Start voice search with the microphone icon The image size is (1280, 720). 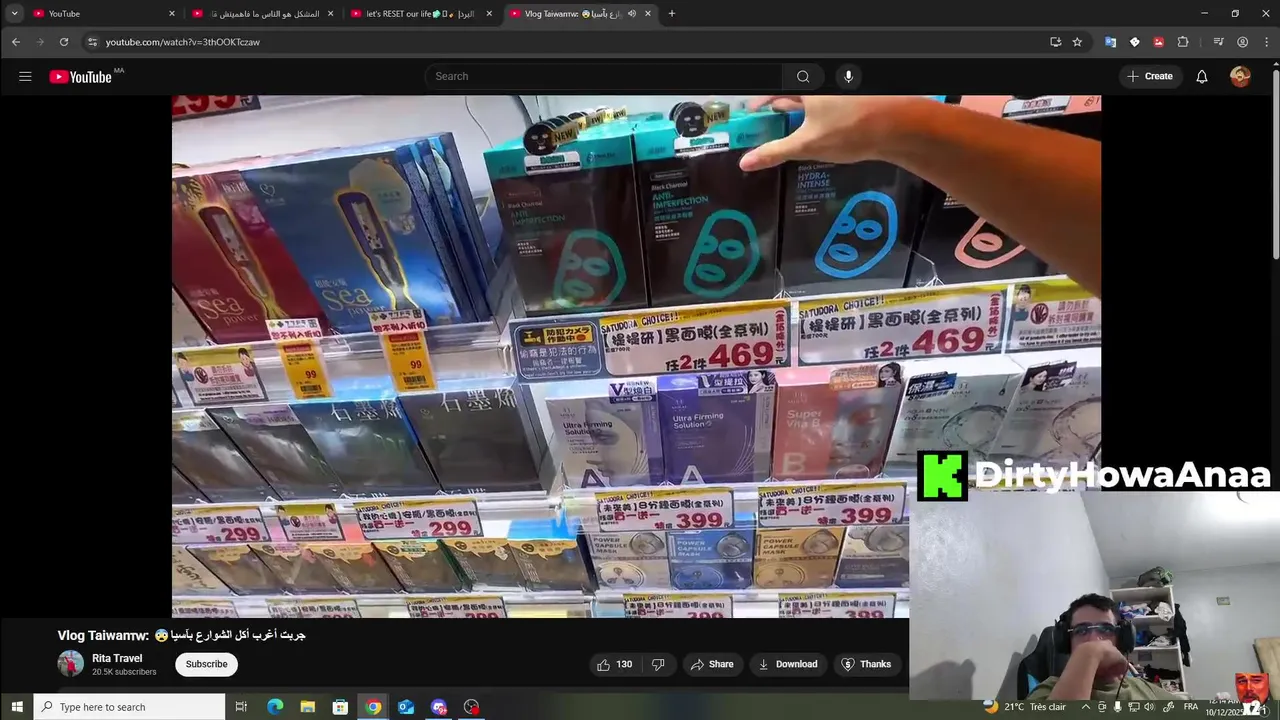[848, 76]
